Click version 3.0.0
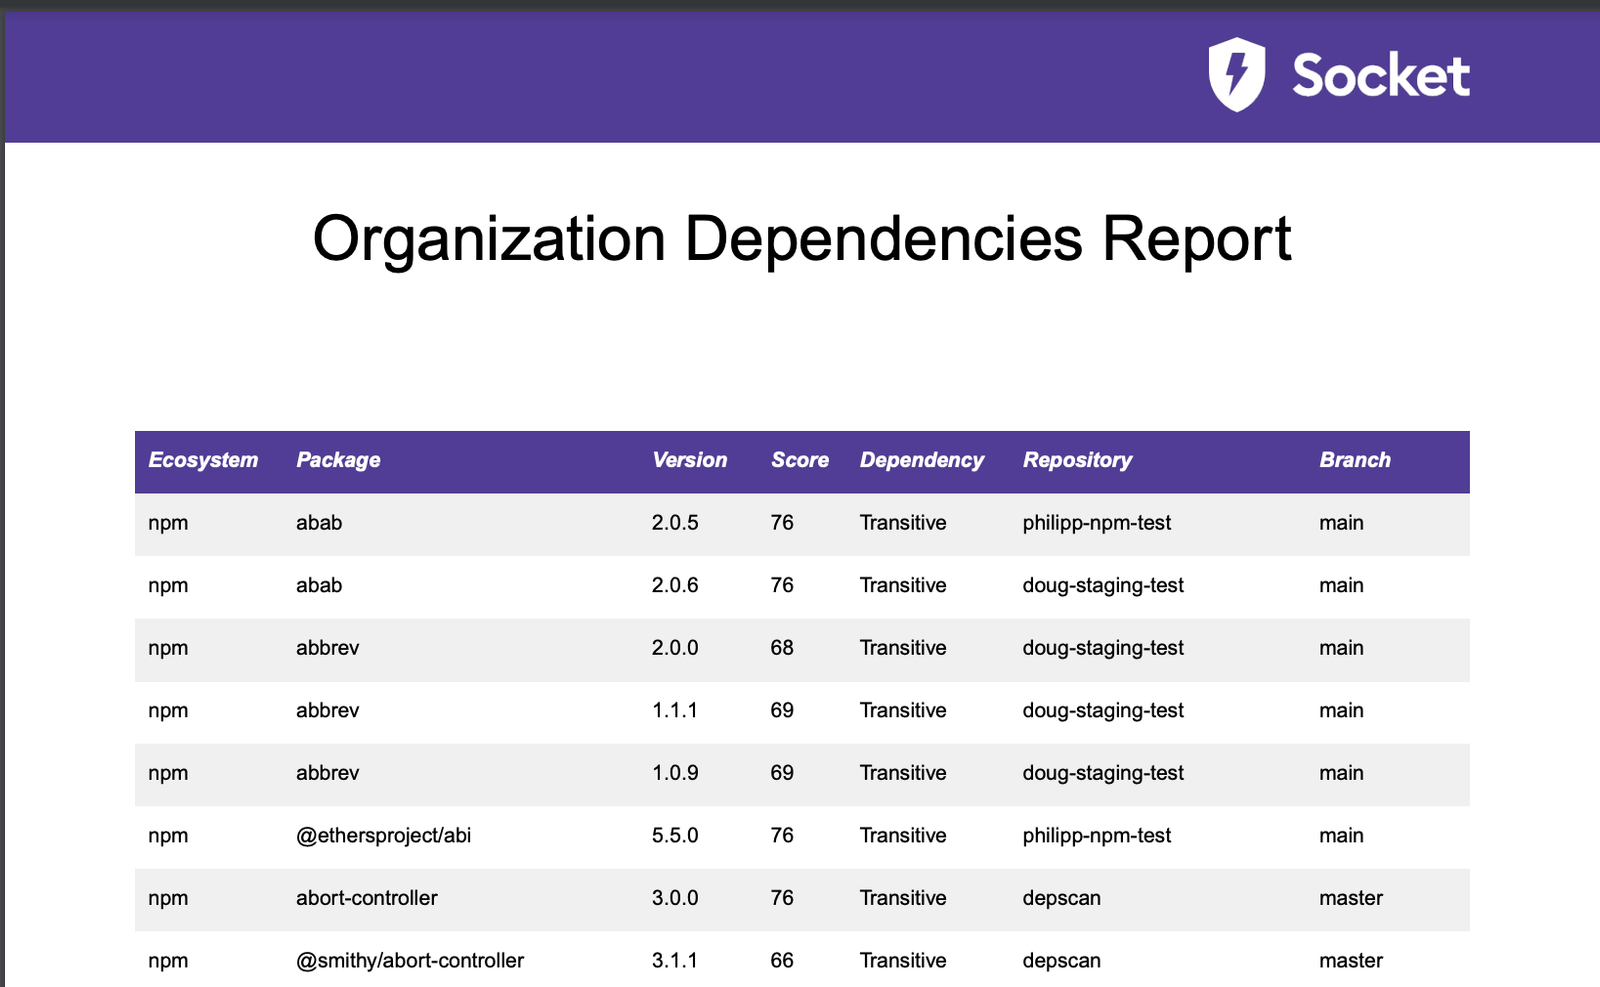This screenshot has height=987, width=1600. point(675,898)
